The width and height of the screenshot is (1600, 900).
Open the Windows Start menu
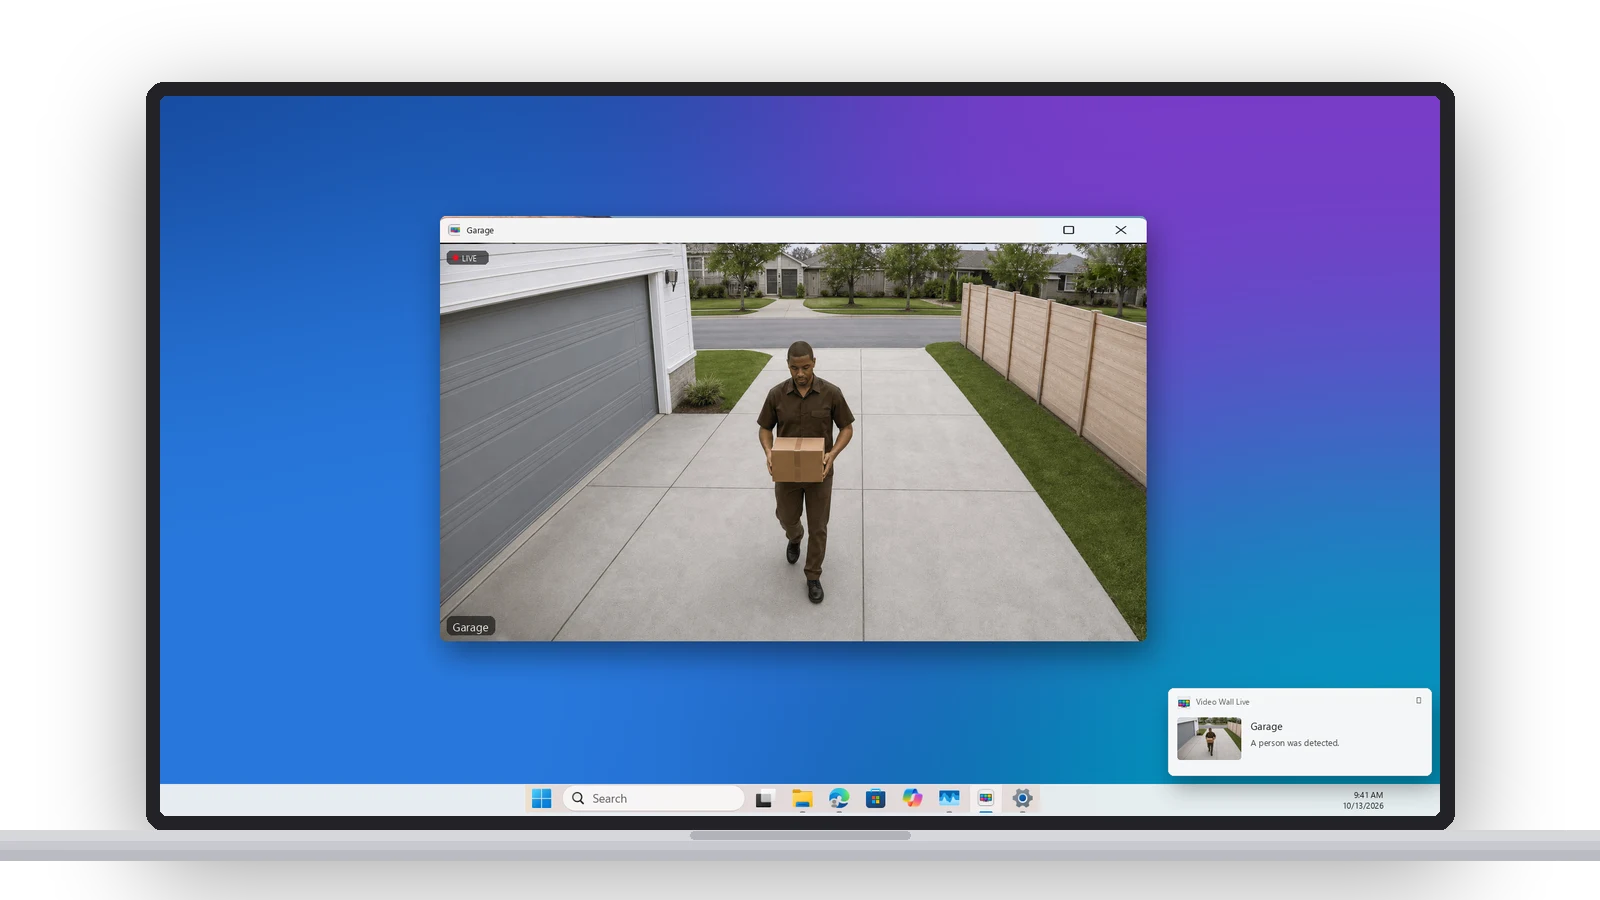(x=541, y=798)
